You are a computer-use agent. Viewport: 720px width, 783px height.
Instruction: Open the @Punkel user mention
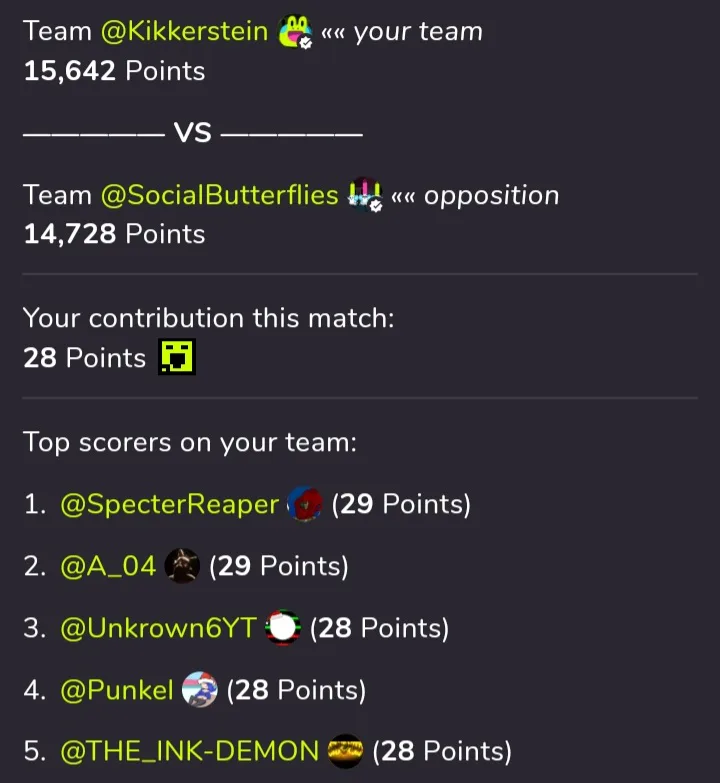coord(117,690)
